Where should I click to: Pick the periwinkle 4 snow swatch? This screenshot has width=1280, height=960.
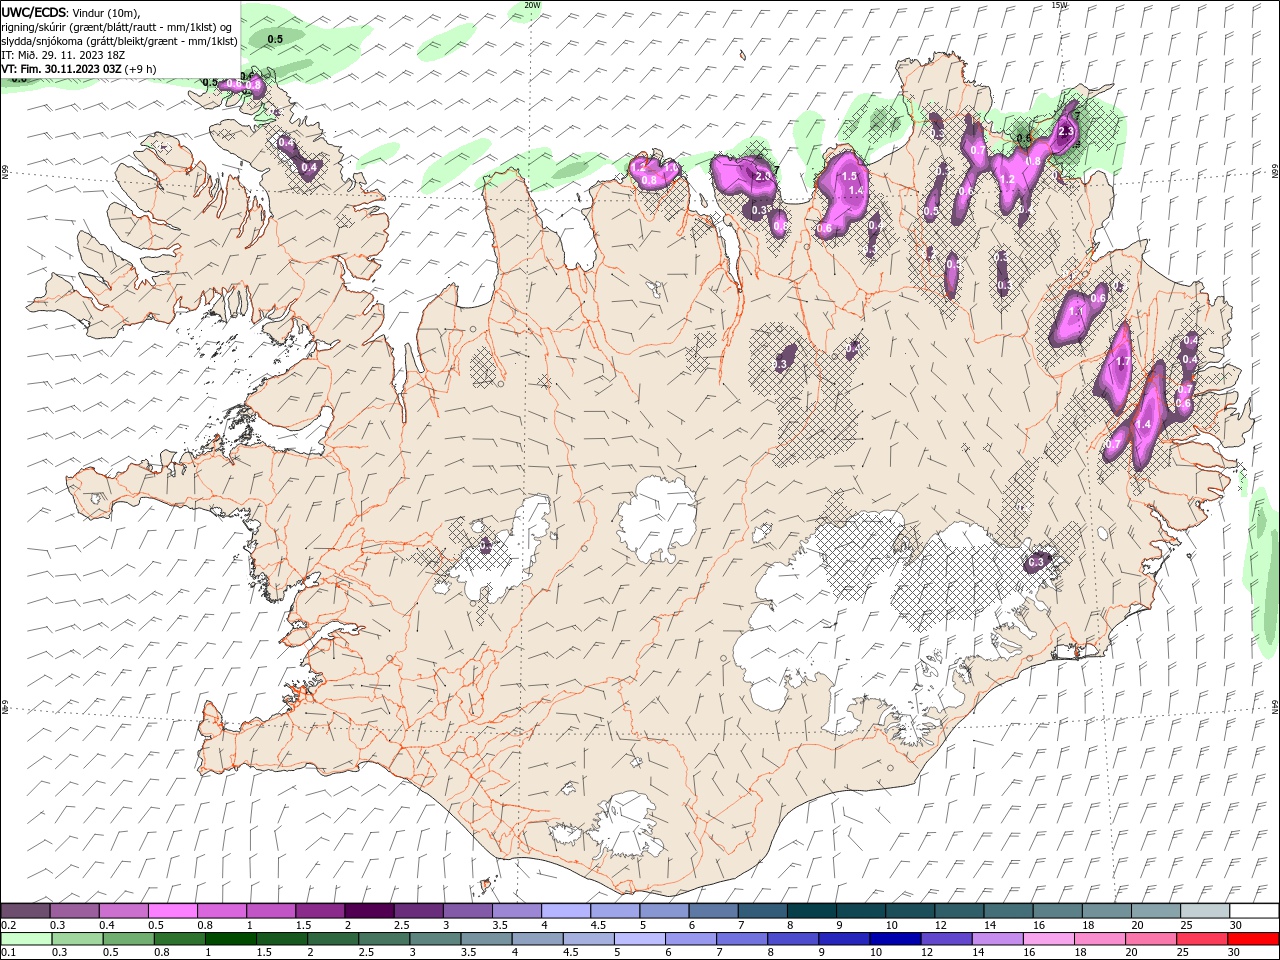coord(566,911)
